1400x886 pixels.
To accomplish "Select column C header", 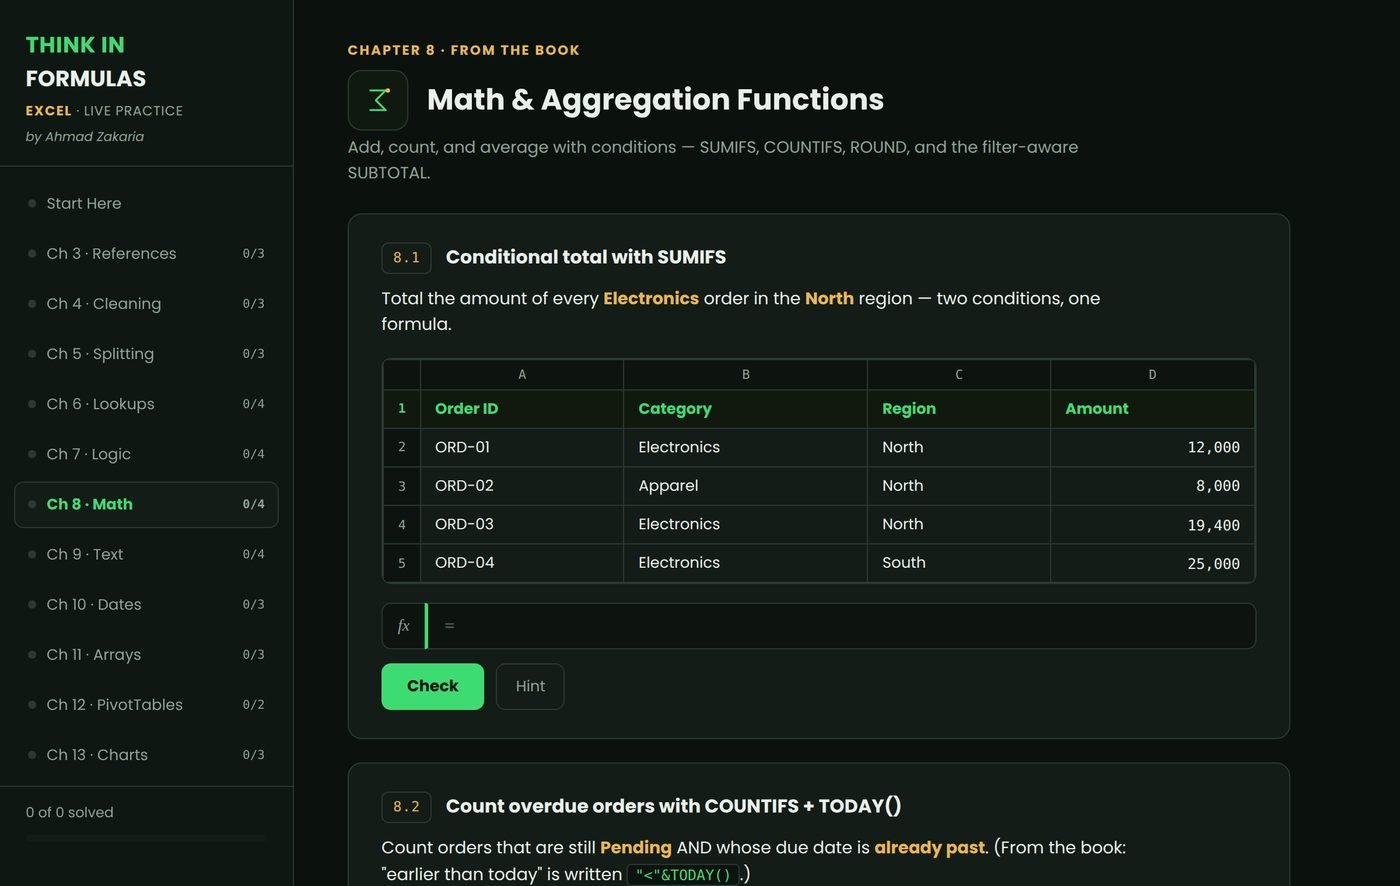I will pos(959,374).
